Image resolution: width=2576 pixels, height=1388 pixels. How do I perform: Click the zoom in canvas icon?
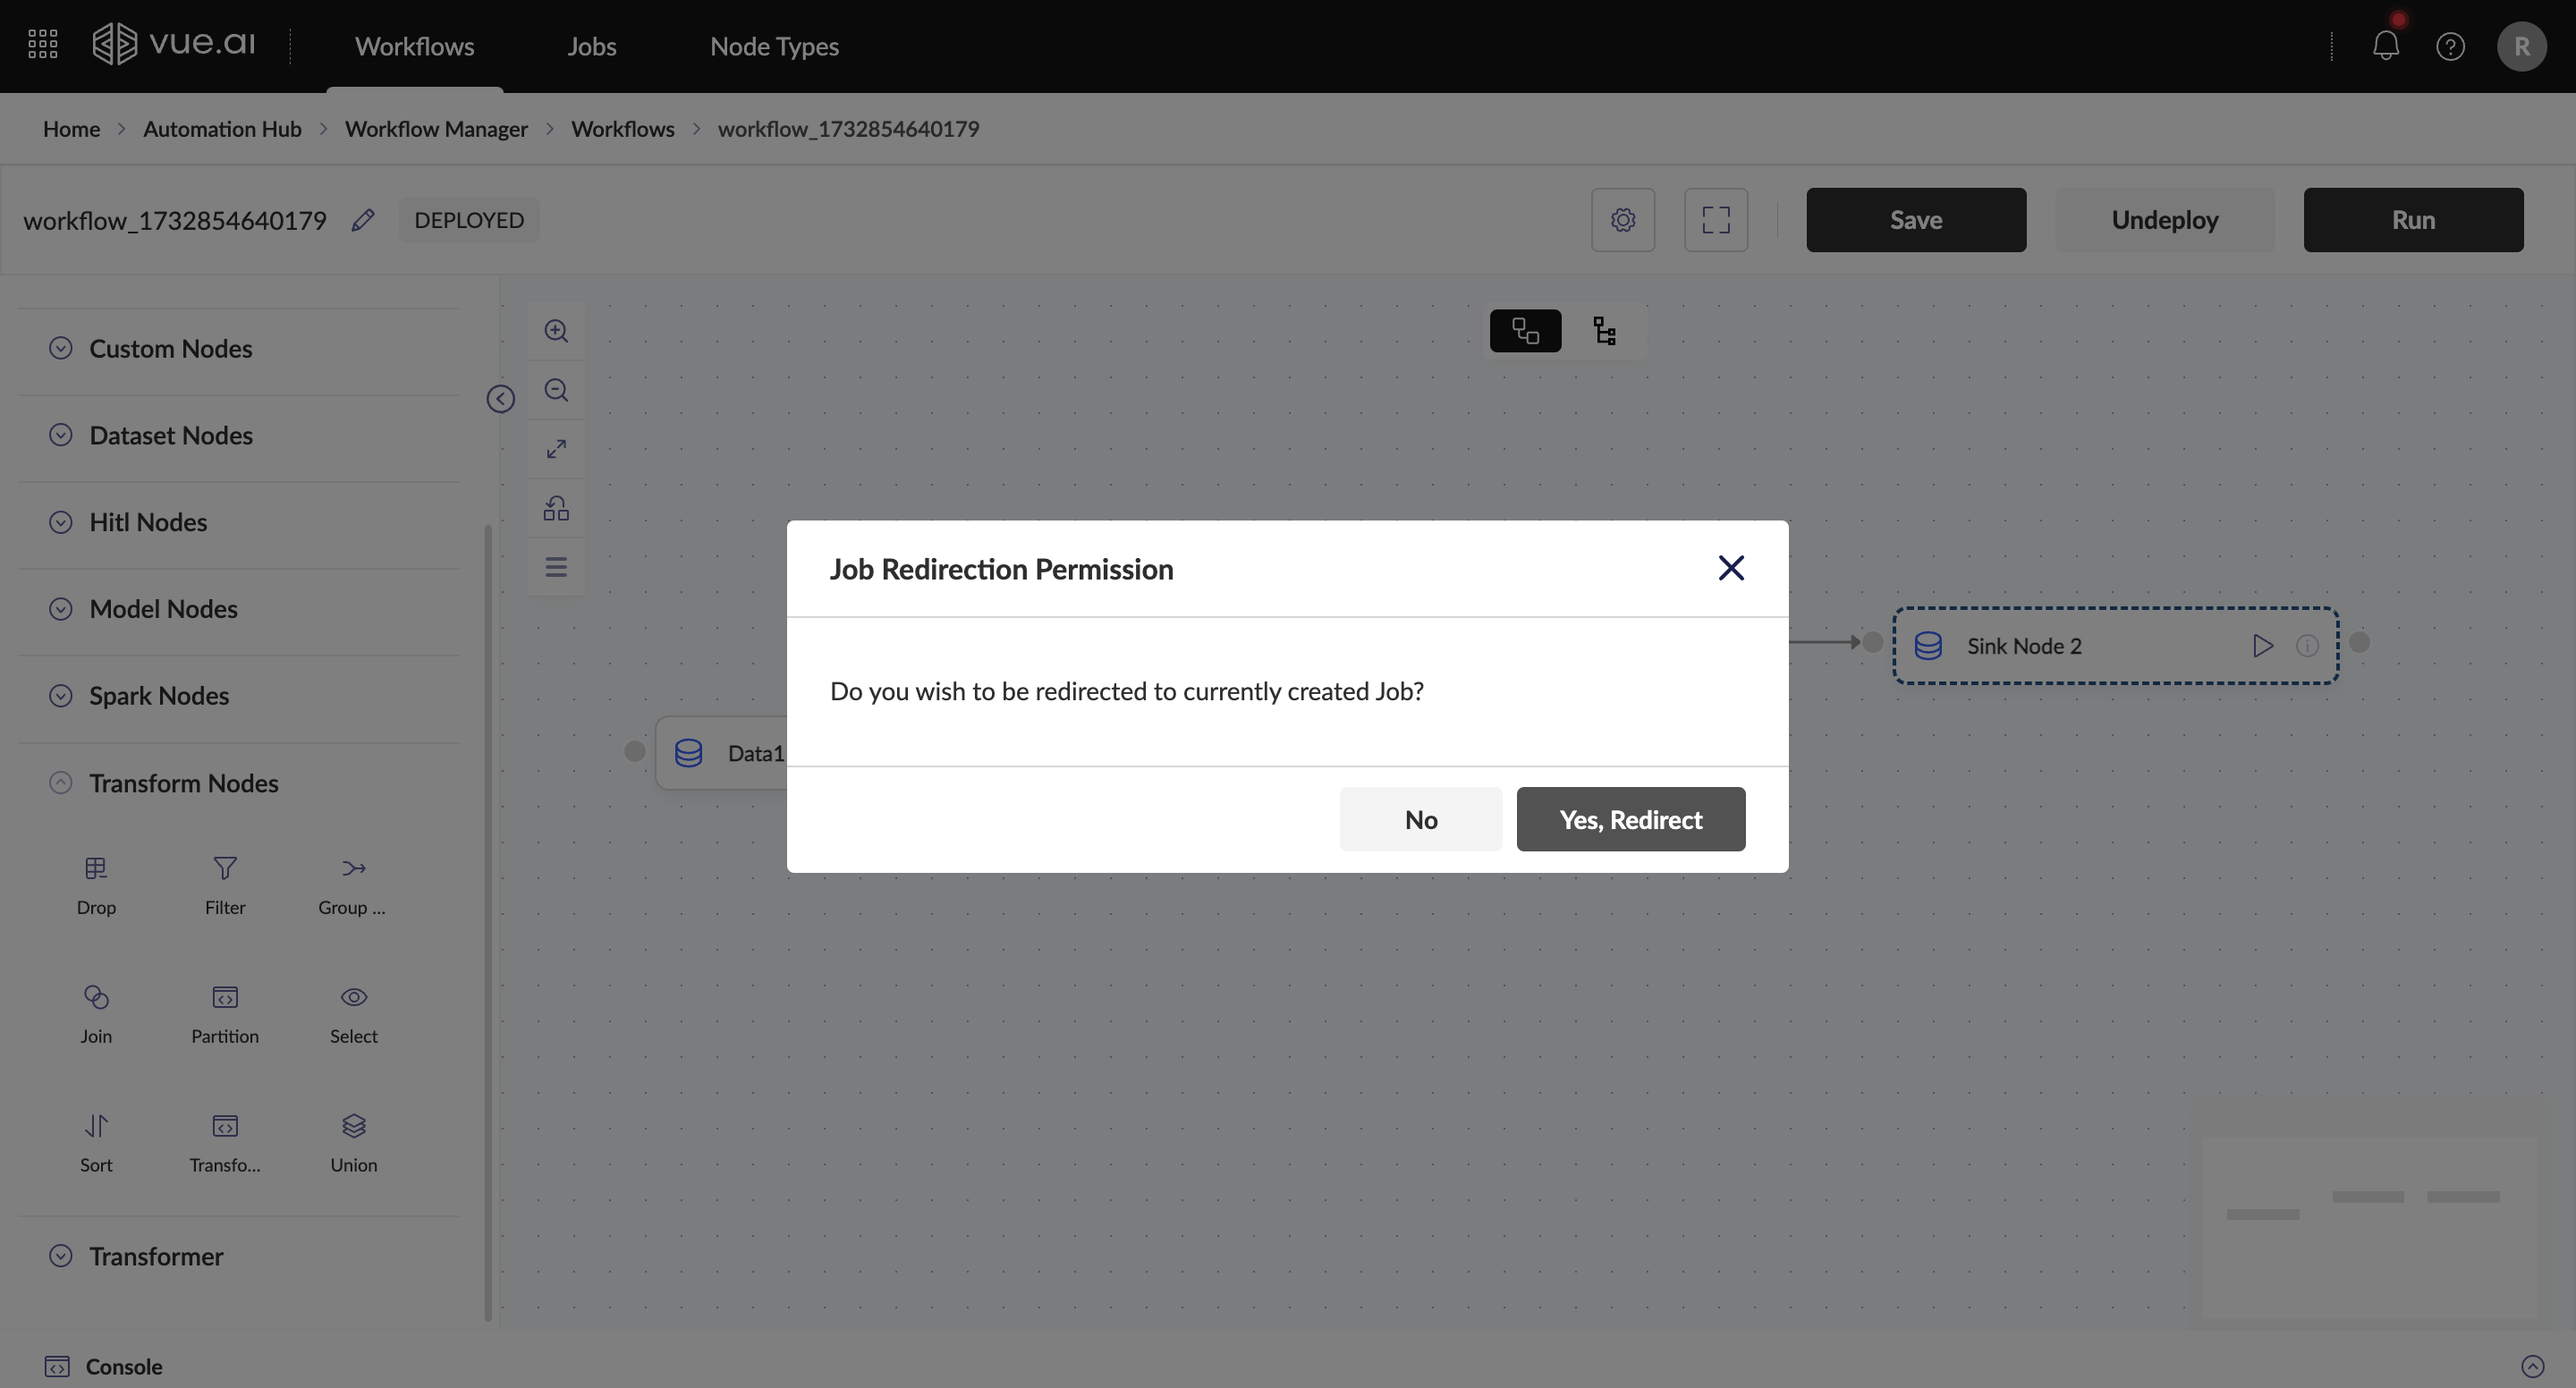556,331
